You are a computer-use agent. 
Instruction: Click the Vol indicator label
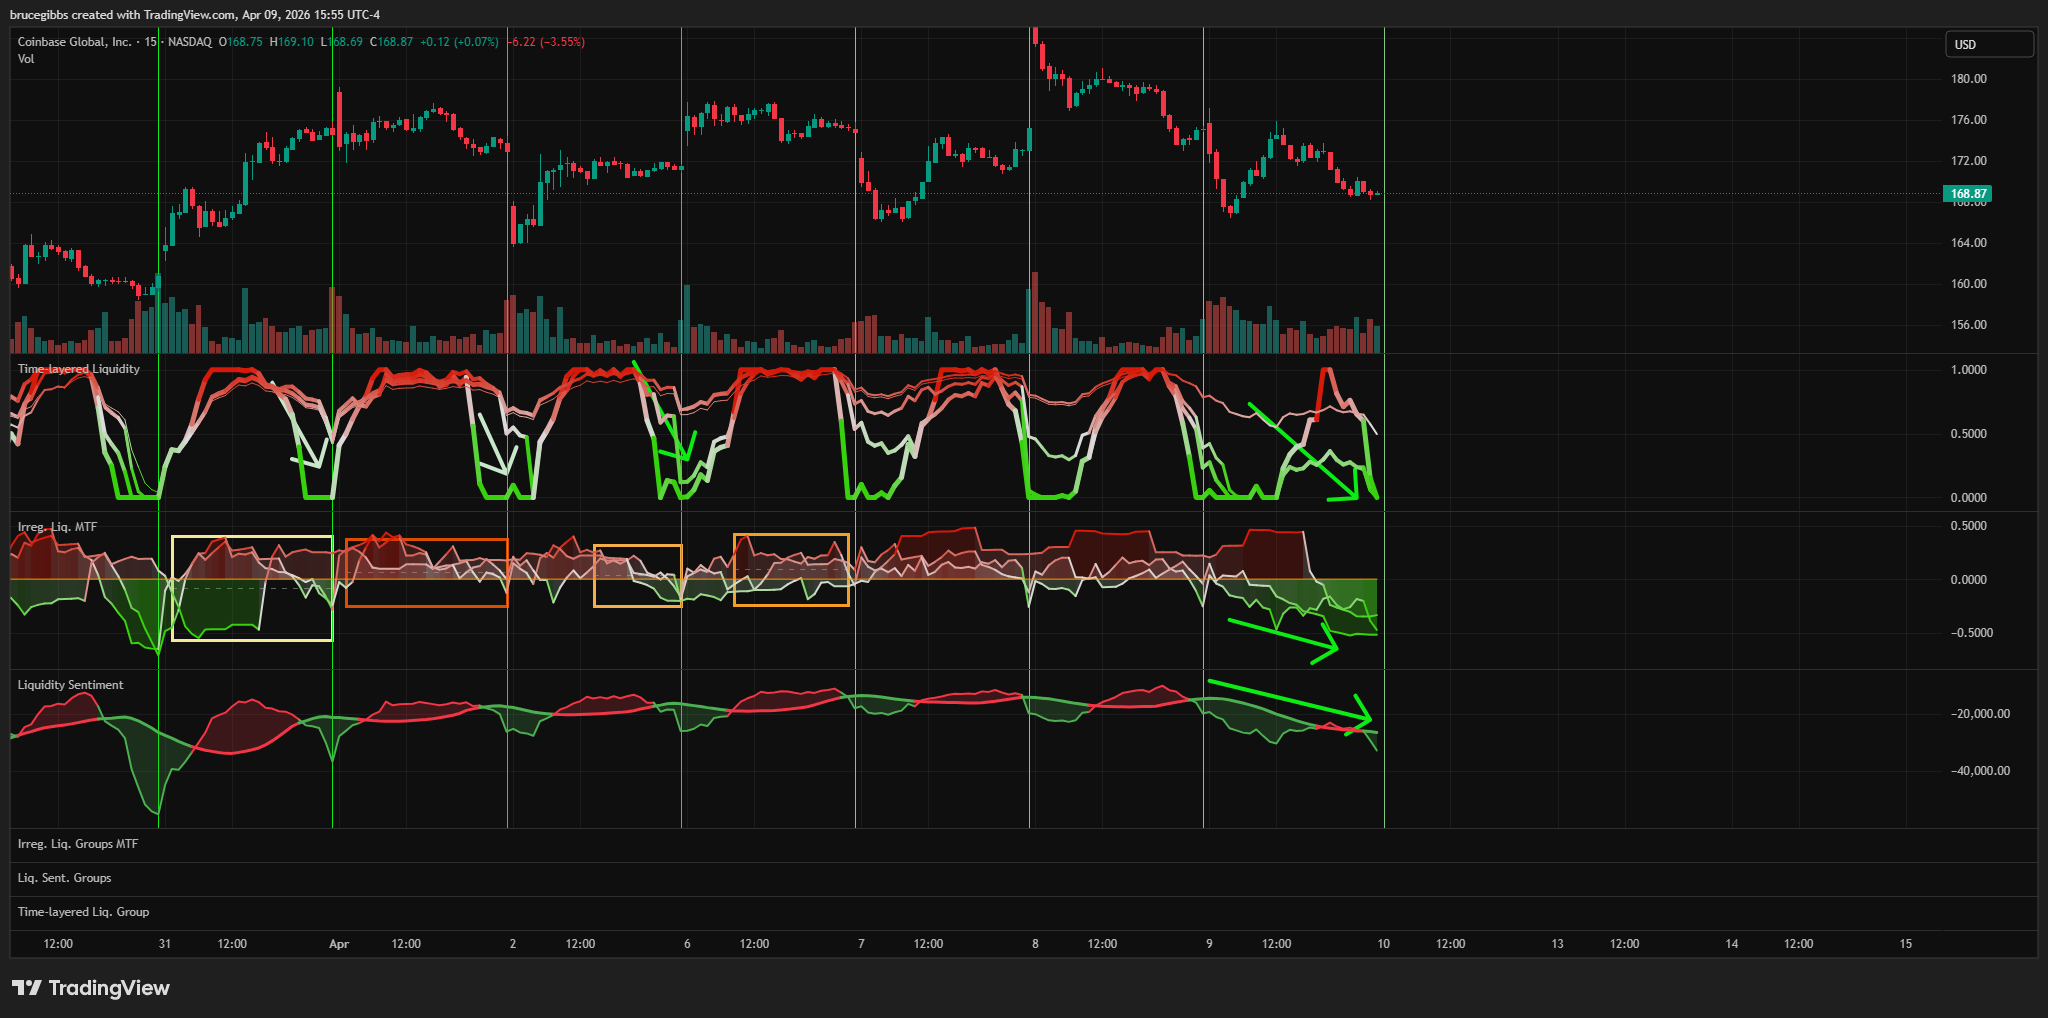pos(26,59)
